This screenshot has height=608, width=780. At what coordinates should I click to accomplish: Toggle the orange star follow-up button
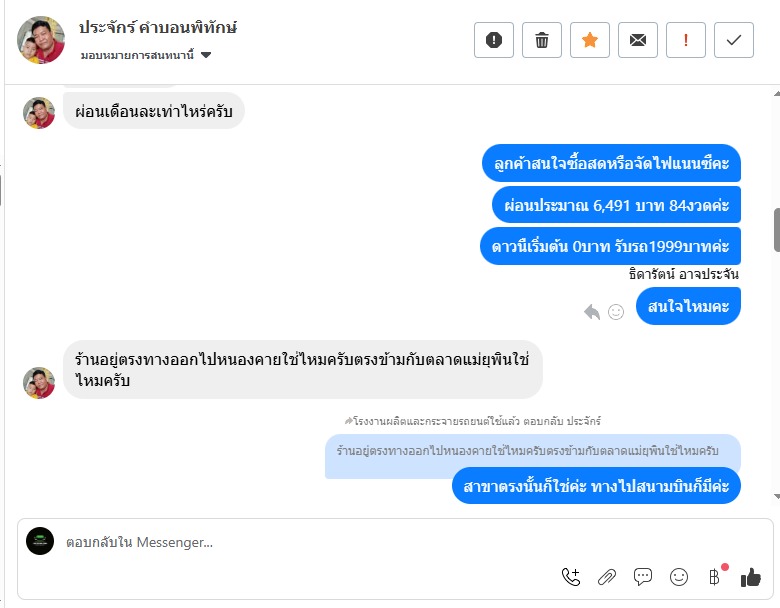(x=589, y=40)
